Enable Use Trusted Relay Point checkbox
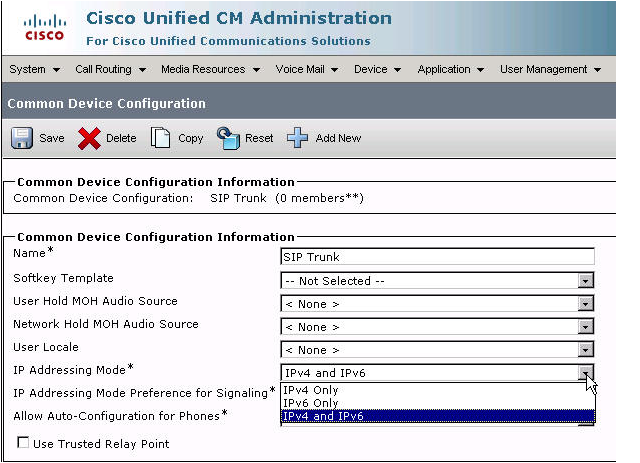The height and width of the screenshot is (463, 640). (x=23, y=443)
